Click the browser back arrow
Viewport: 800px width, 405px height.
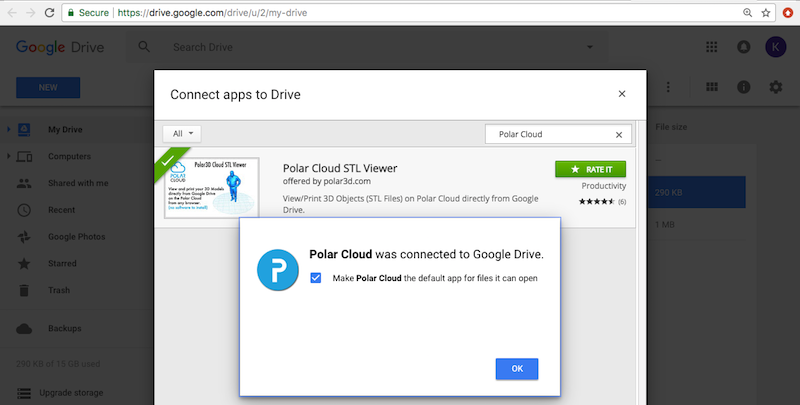(x=13, y=13)
